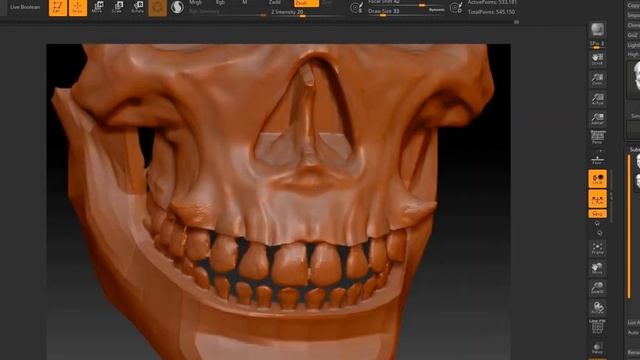Click the orange Qvz rotation axis button
The image size is (640, 360).
tap(598, 213)
